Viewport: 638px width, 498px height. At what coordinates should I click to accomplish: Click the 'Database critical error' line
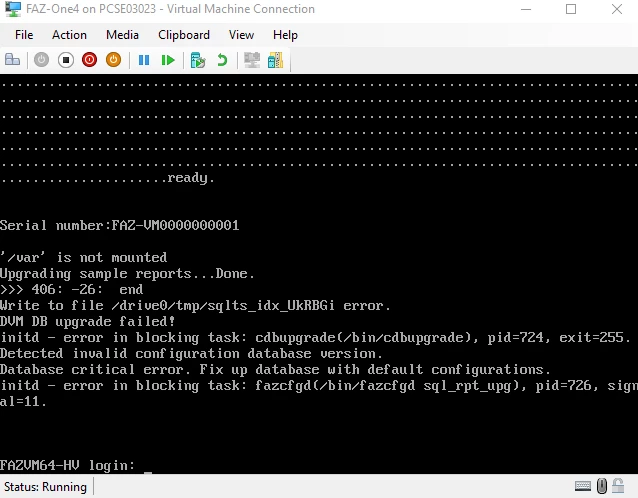pyautogui.click(x=275, y=369)
